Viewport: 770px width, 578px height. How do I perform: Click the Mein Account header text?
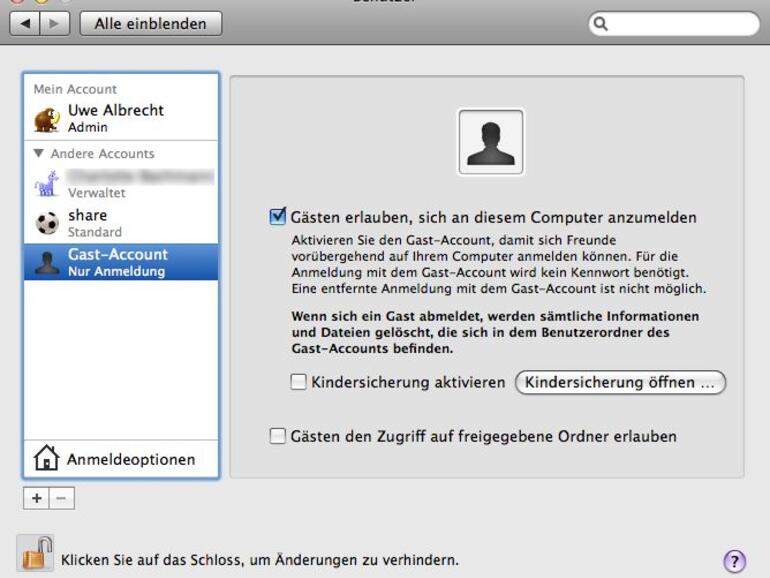pyautogui.click(x=75, y=89)
